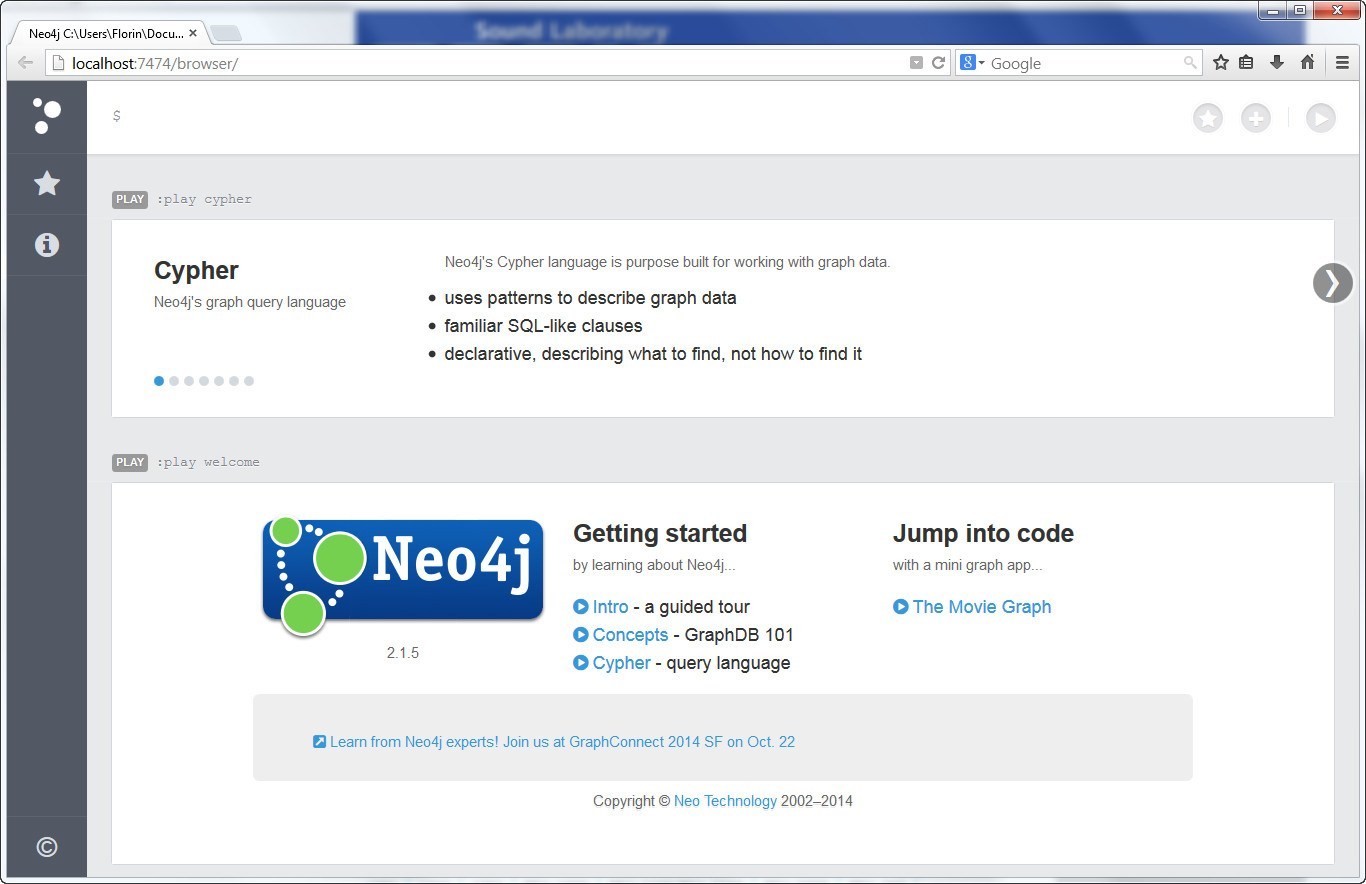Select the first Cypher slide dot
The height and width of the screenshot is (884, 1366).
tap(159, 381)
